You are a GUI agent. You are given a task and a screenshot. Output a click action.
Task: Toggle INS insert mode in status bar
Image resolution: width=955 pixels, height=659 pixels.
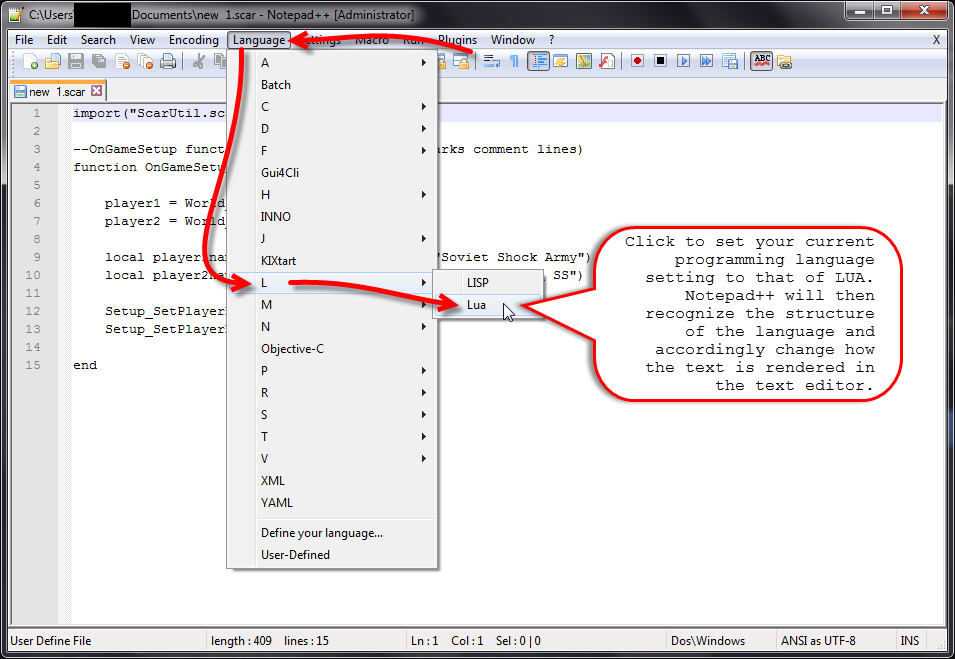point(910,641)
